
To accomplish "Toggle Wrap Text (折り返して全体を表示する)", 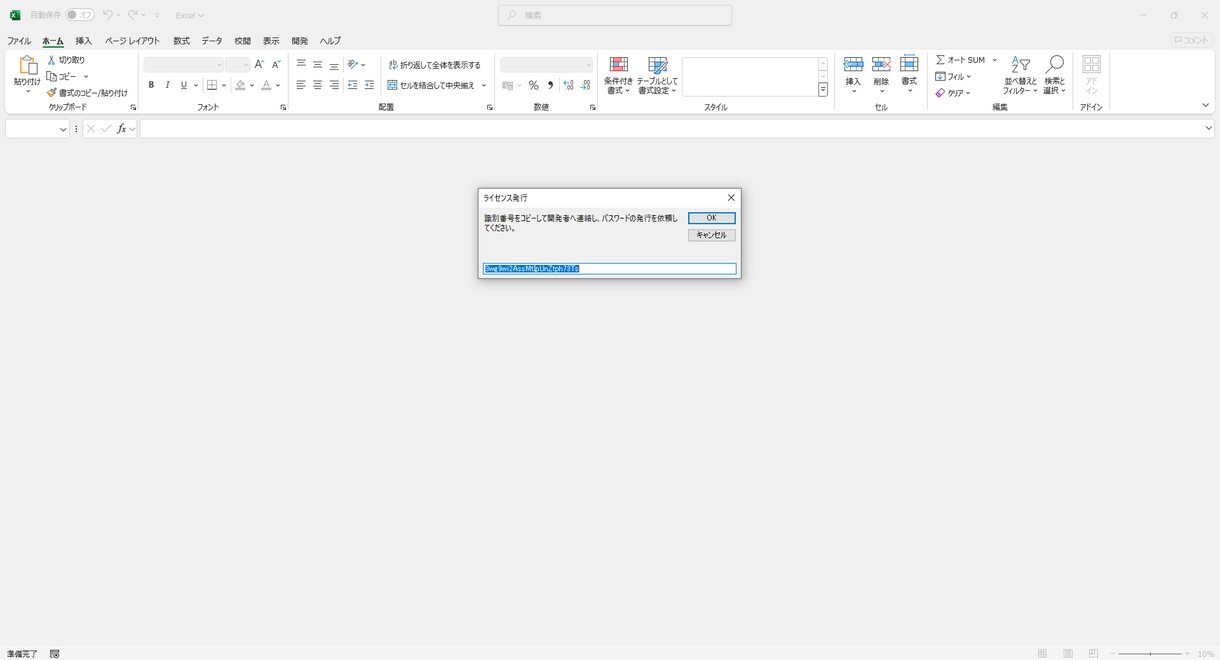I will click(x=434, y=65).
